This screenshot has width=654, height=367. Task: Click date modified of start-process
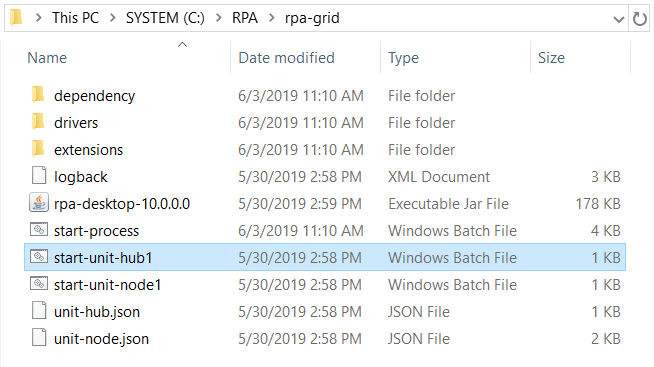click(x=301, y=231)
